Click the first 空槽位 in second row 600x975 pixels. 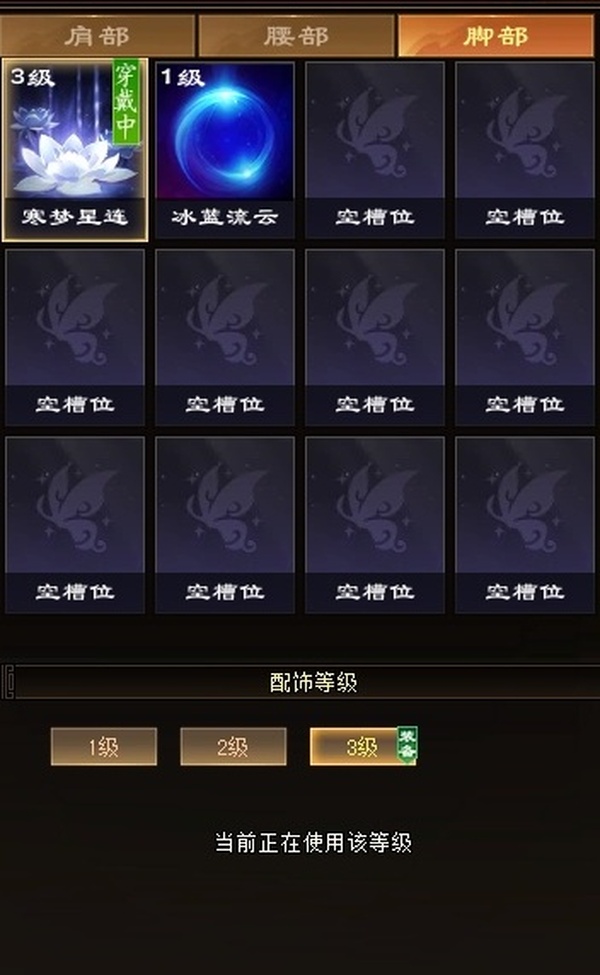coord(75,337)
